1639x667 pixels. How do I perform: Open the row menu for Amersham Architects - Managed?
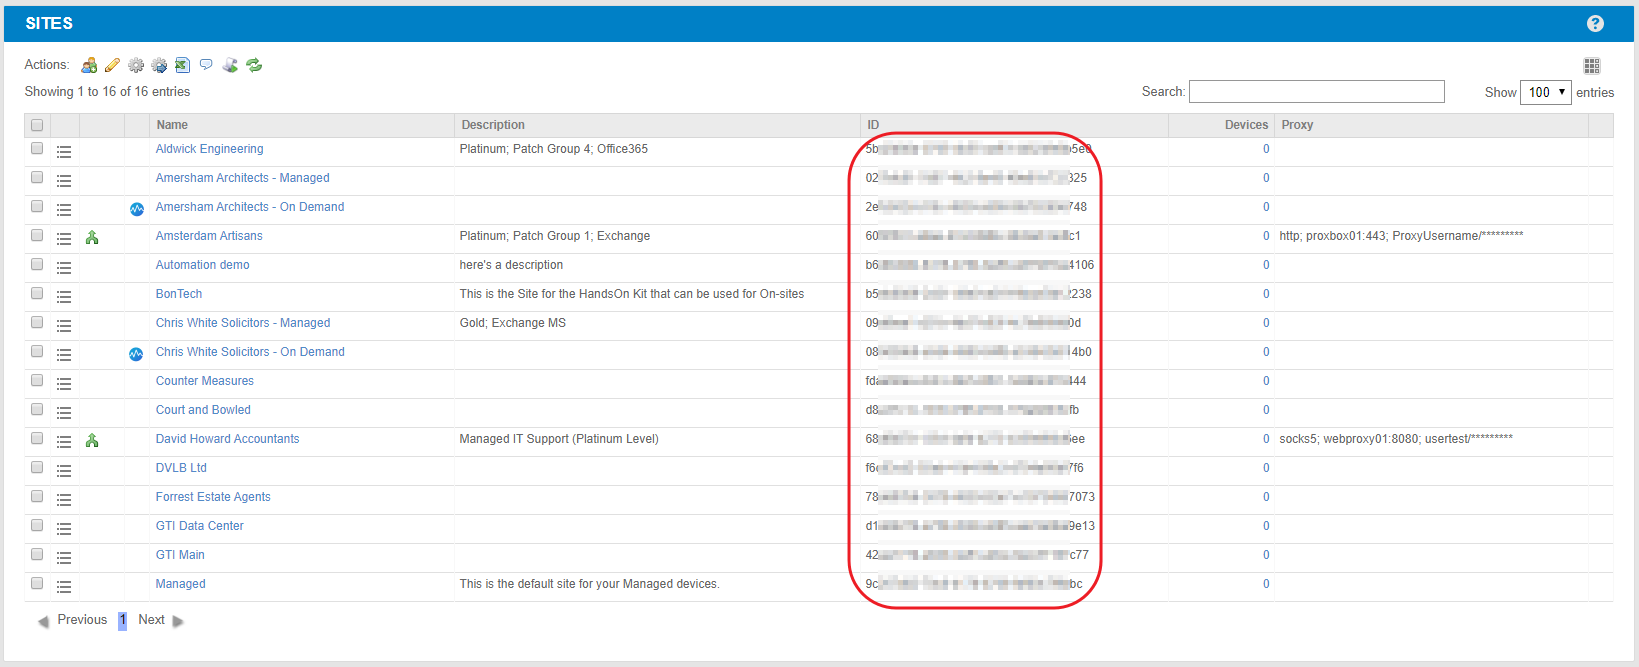pyautogui.click(x=64, y=181)
